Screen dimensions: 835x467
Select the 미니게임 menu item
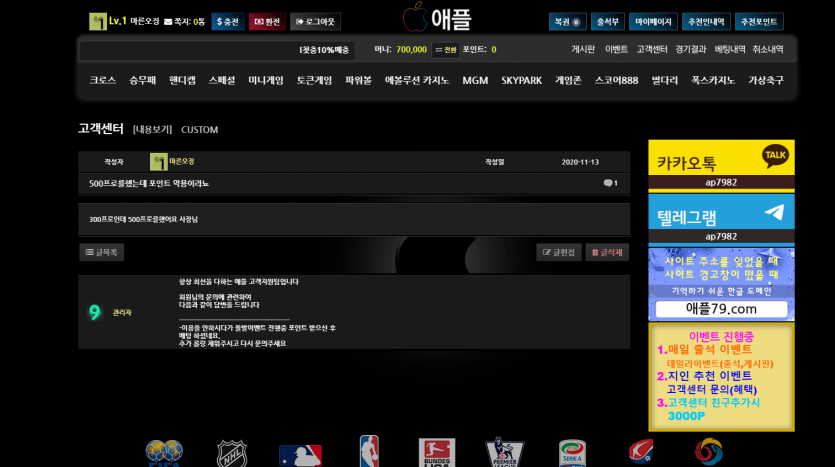pos(266,80)
